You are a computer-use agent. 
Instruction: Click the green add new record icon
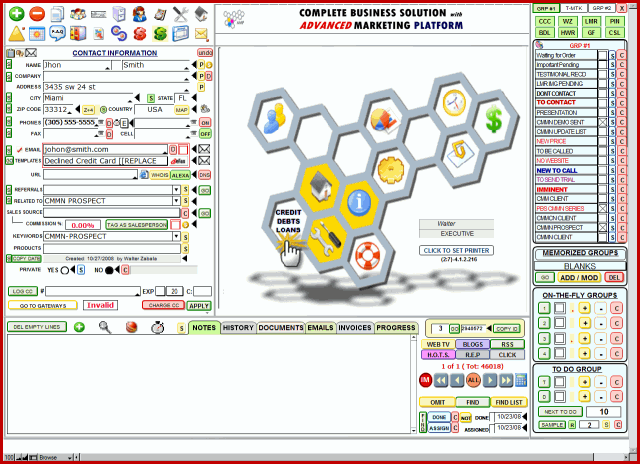tap(16, 14)
